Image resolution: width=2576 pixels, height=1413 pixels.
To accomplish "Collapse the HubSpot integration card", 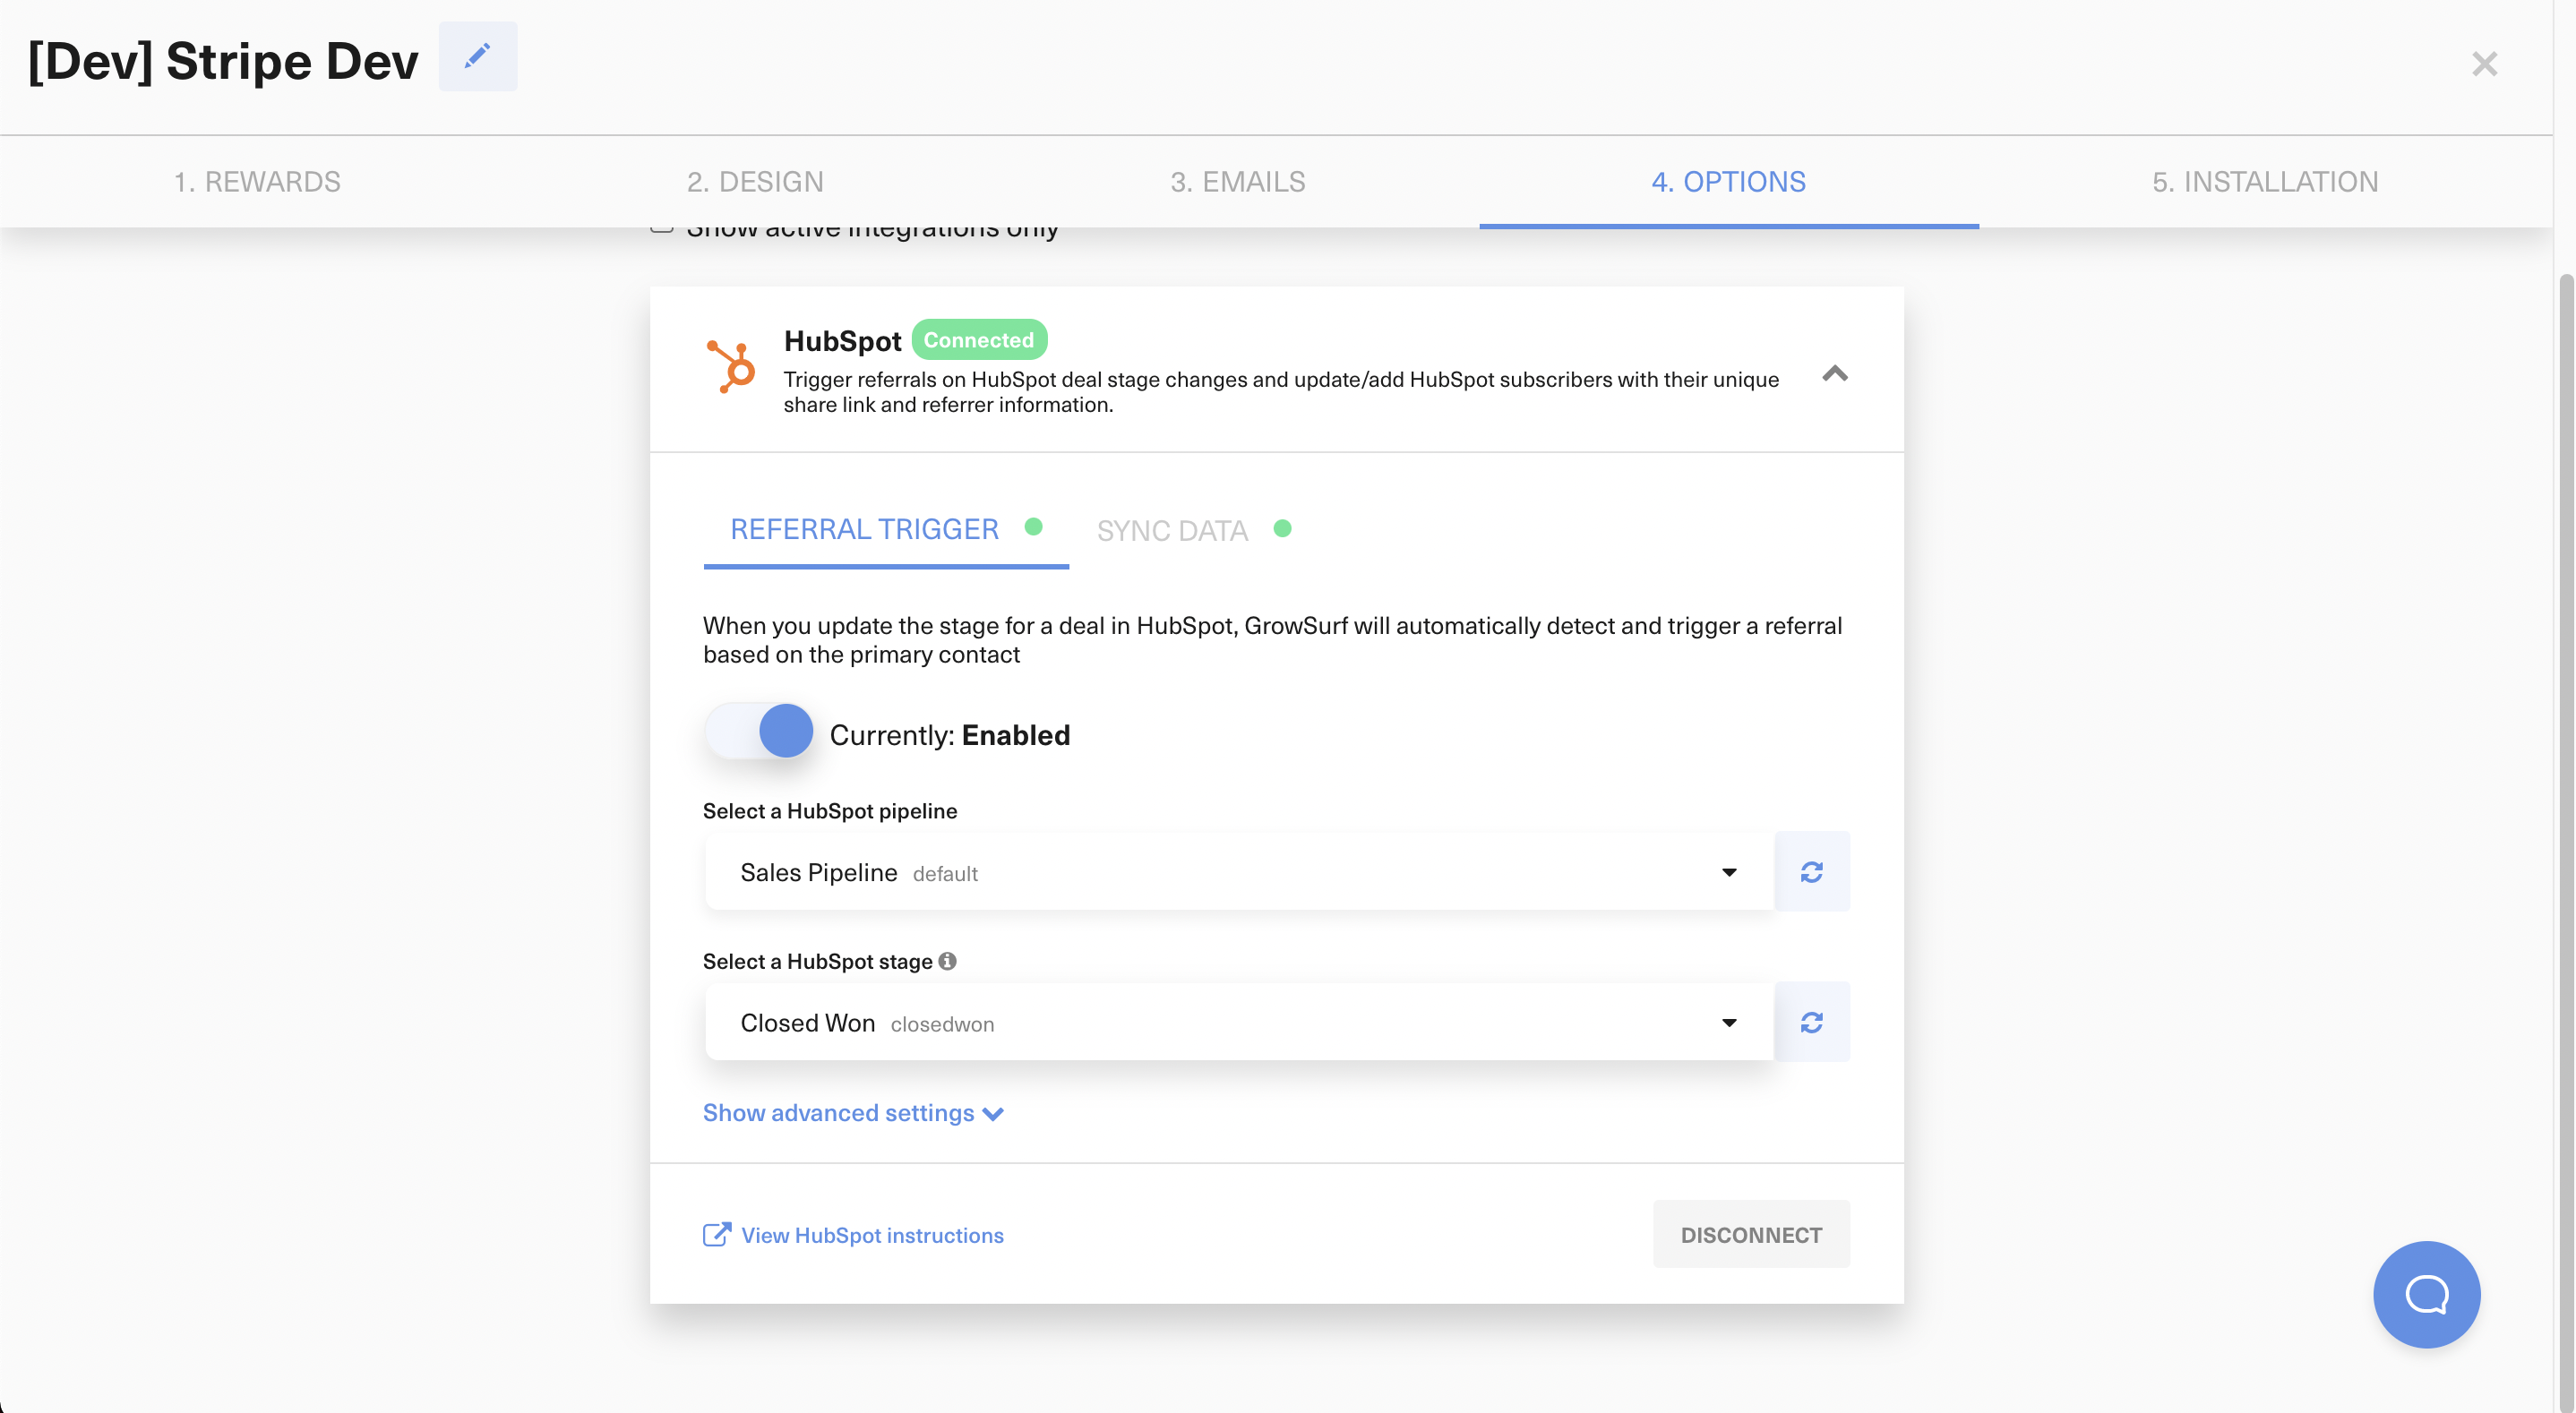I will (x=1835, y=374).
